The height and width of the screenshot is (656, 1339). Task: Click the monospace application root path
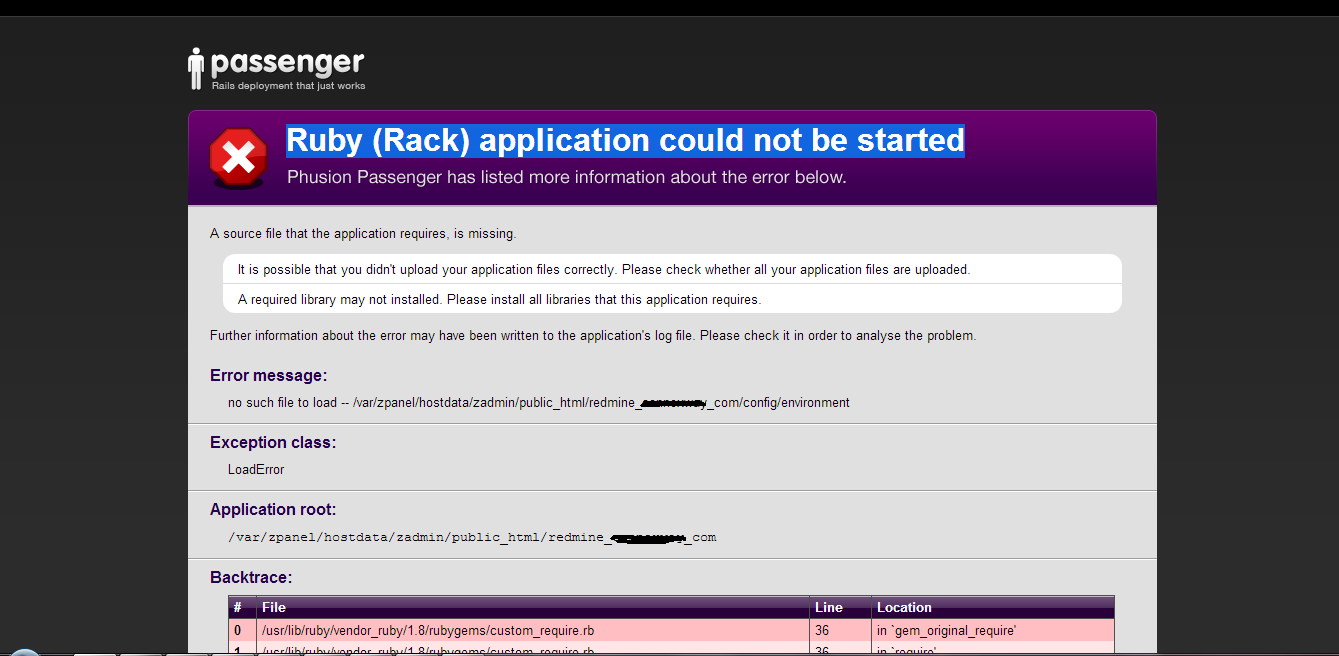[472, 537]
